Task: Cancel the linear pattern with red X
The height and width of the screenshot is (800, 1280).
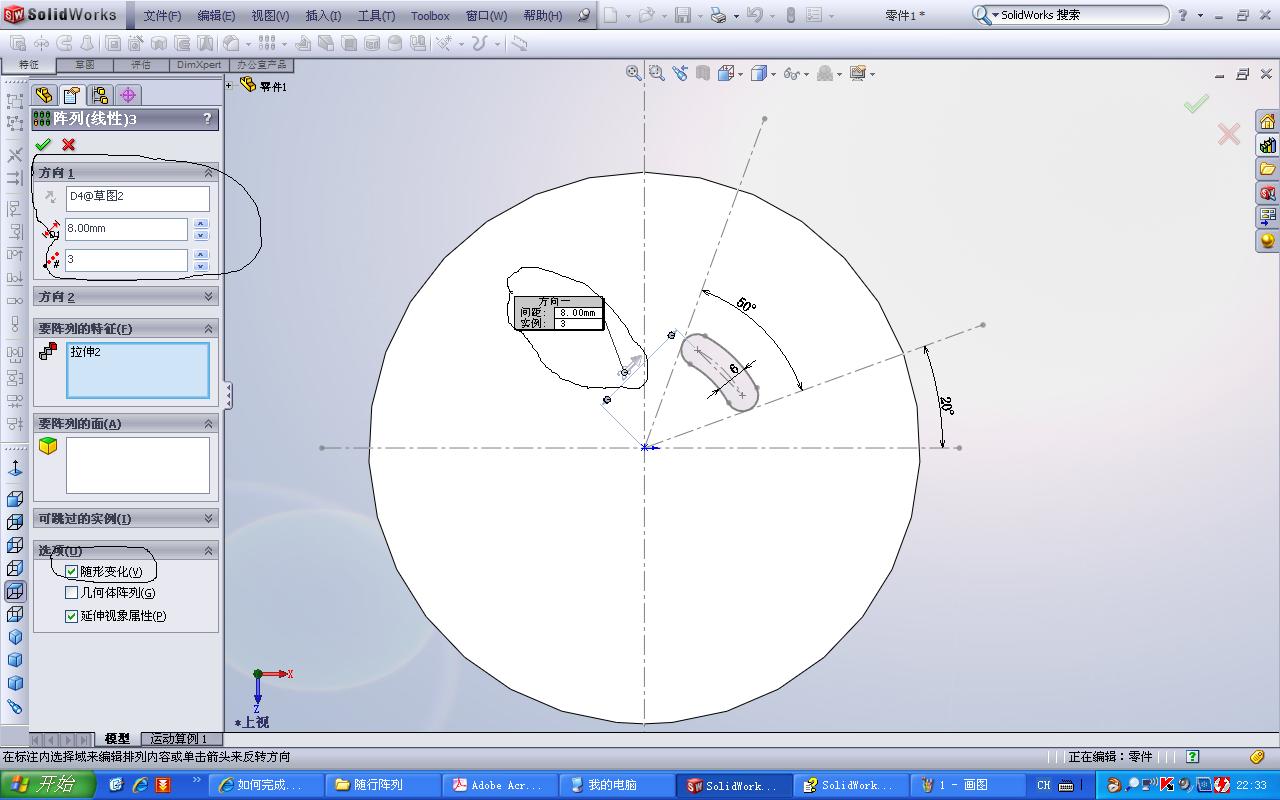Action: (x=68, y=144)
